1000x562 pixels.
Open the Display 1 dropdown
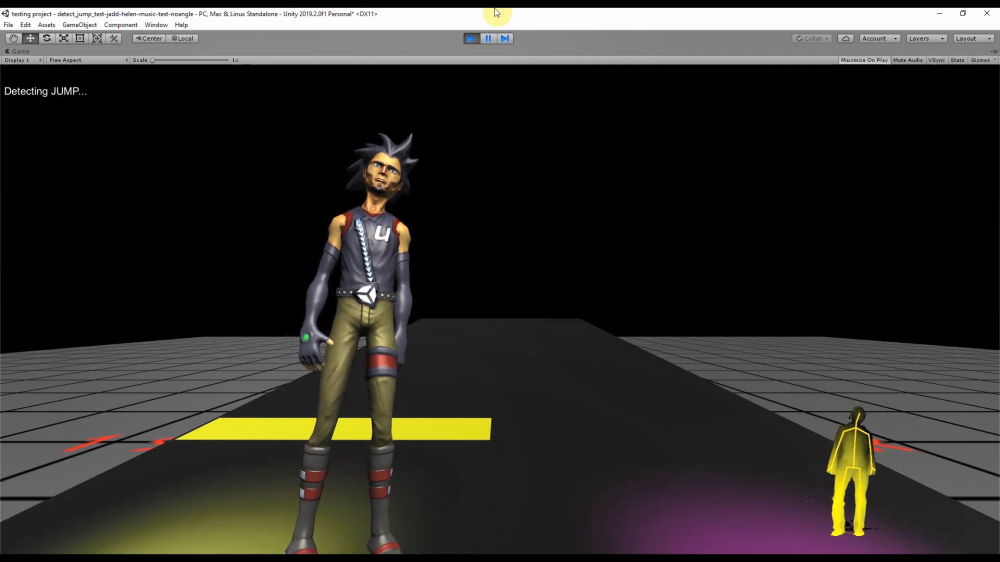pos(22,60)
